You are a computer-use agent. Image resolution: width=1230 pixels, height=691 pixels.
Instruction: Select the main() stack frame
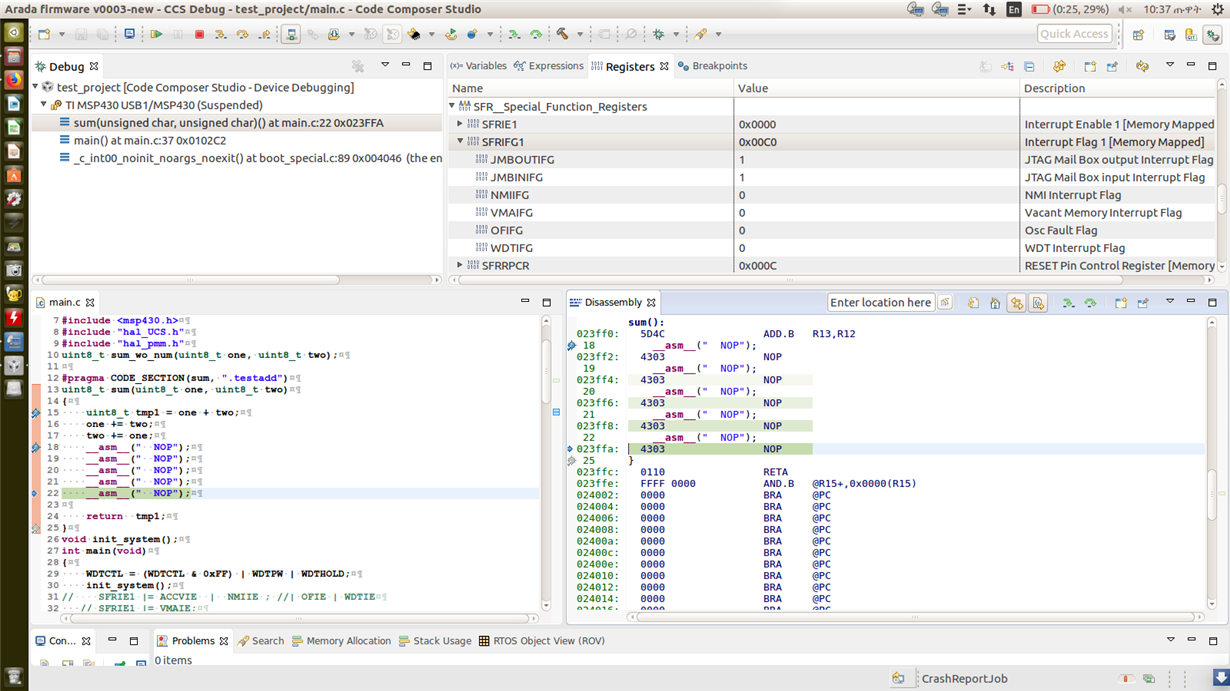tap(149, 141)
